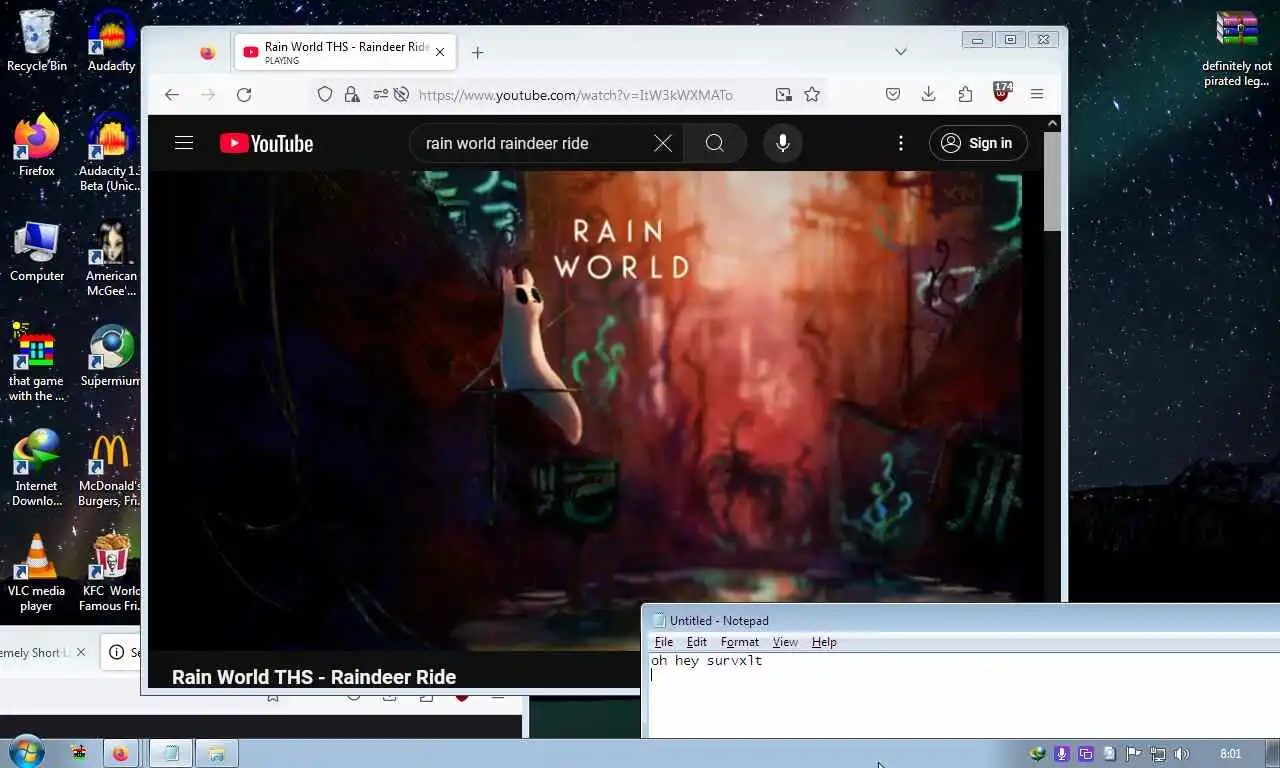
Task: Close the Rain World THS tab
Action: 440,52
